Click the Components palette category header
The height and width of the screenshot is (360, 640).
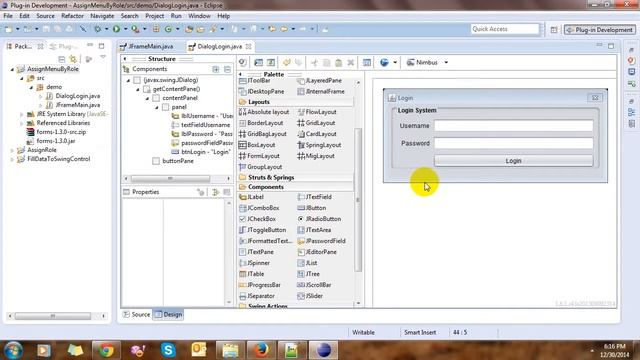(296, 187)
